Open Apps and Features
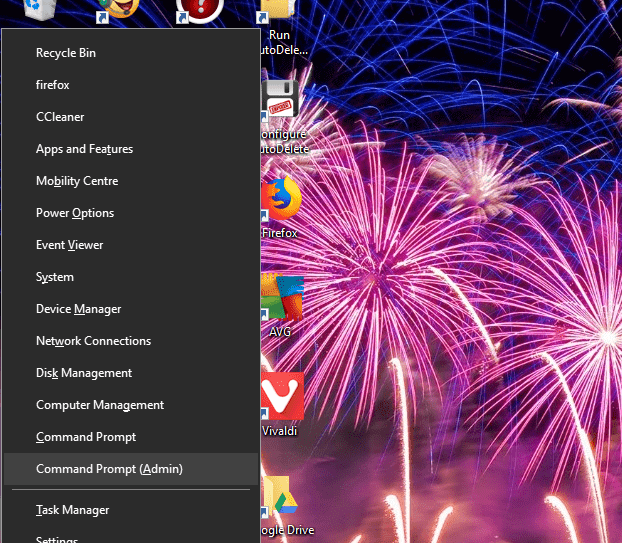 pyautogui.click(x=131, y=149)
